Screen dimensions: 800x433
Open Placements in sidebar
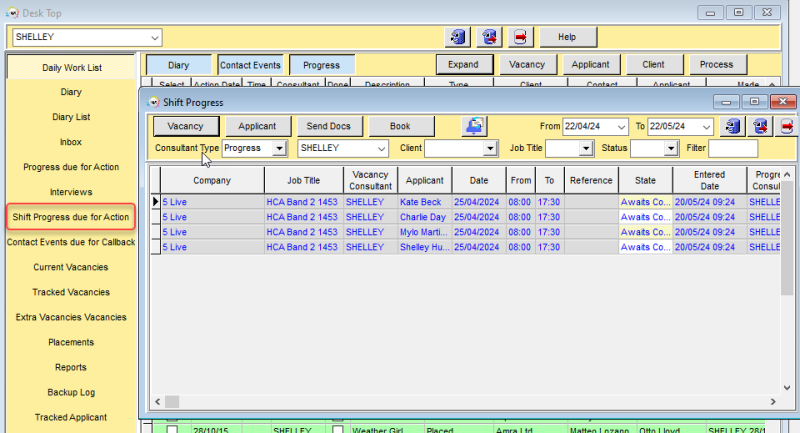coord(71,342)
